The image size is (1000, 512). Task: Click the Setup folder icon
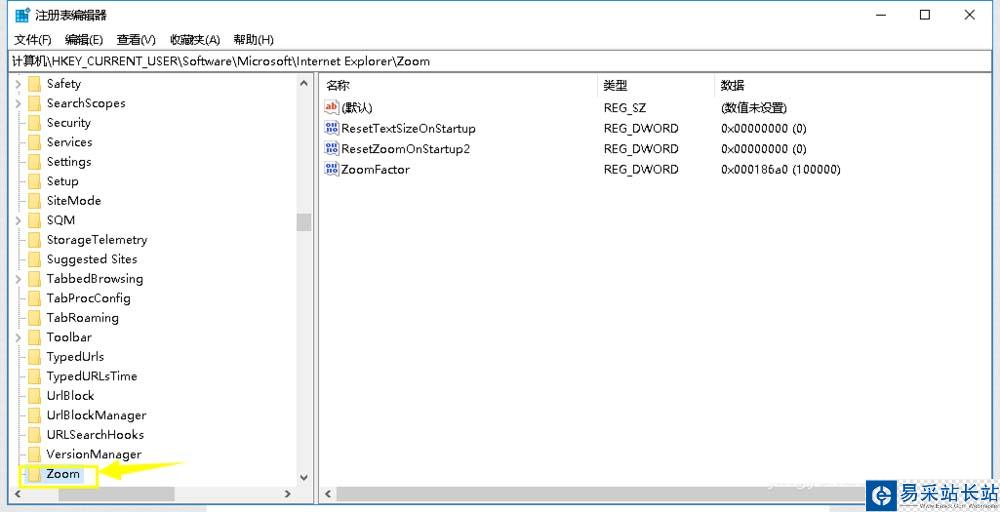point(34,182)
